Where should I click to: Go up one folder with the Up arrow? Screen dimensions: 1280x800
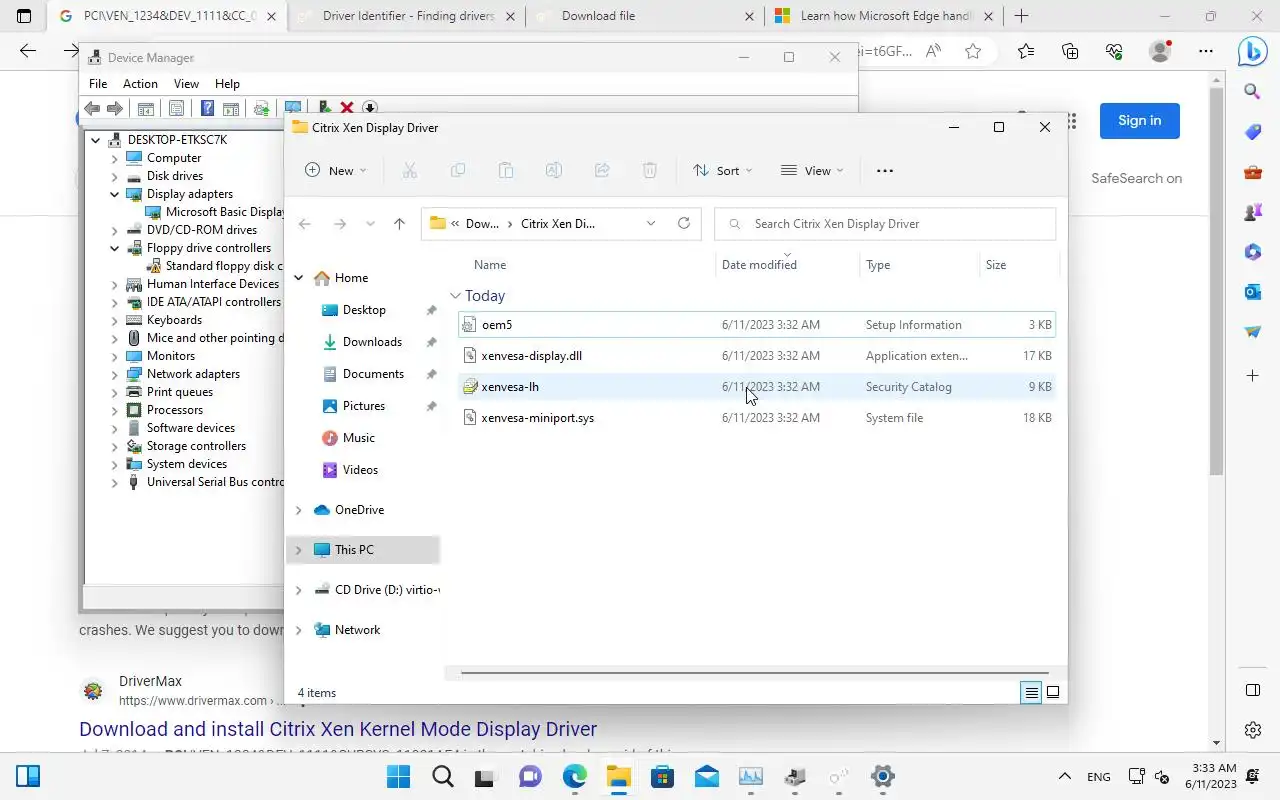pos(399,224)
